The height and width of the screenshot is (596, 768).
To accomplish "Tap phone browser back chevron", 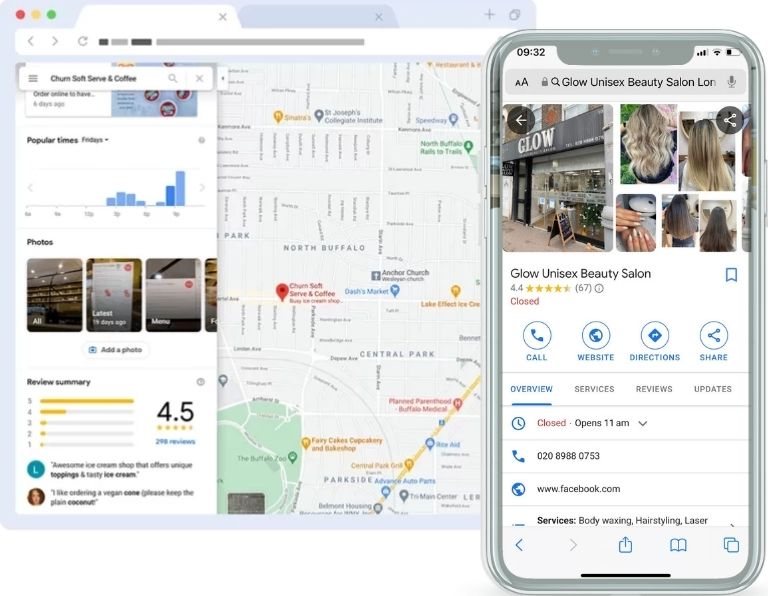I will pos(520,545).
